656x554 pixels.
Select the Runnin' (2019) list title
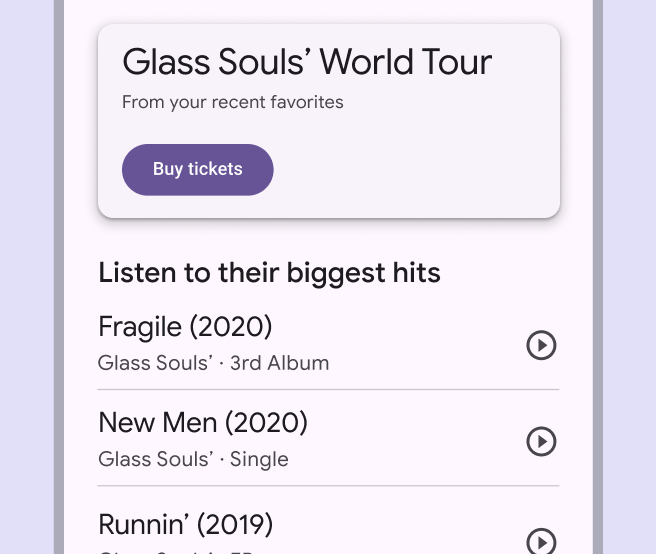[x=185, y=524]
